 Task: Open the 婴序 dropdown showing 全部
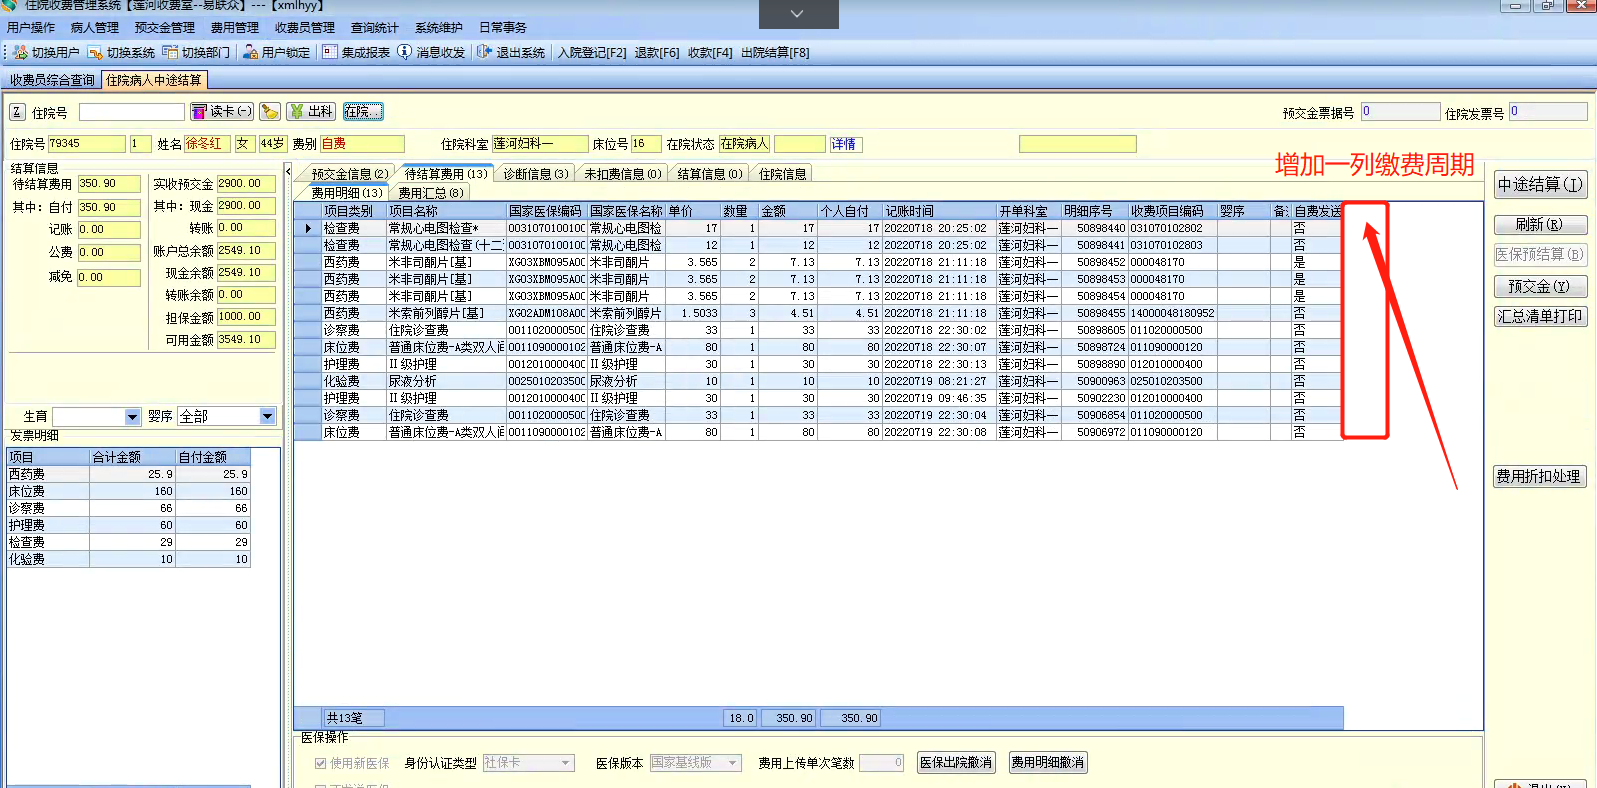pyautogui.click(x=267, y=416)
